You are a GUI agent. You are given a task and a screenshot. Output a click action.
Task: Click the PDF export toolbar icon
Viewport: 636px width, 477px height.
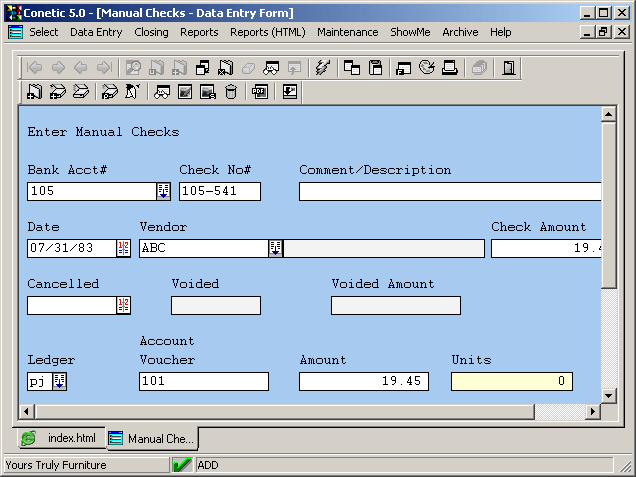(x=260, y=92)
